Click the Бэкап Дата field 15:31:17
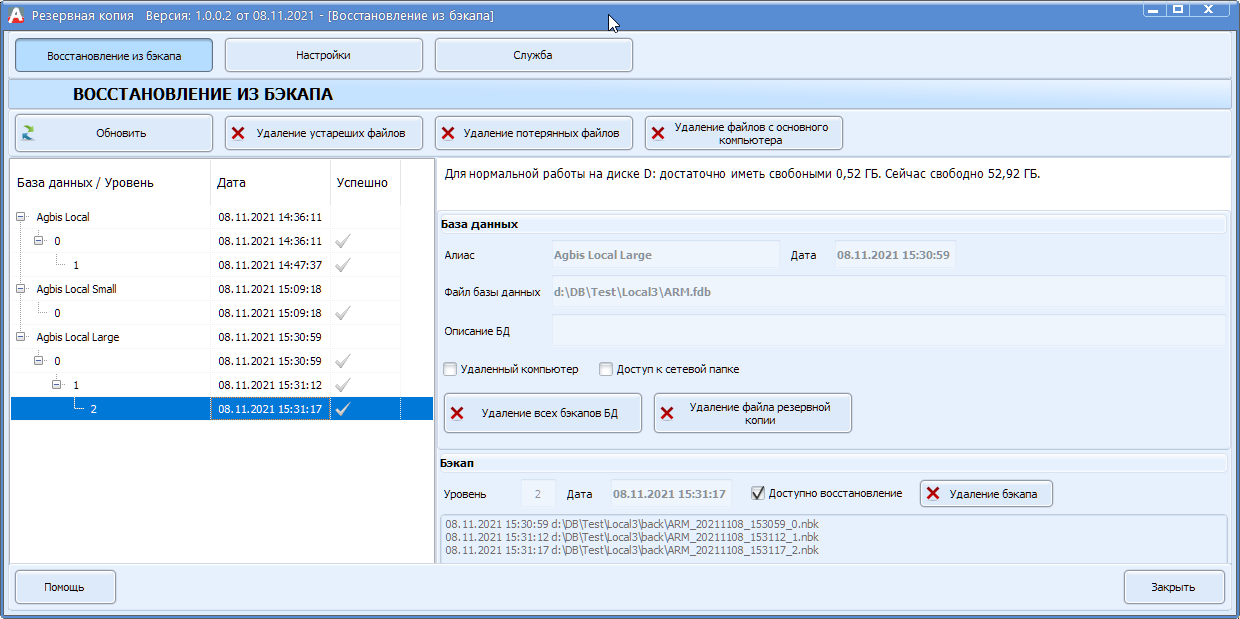This screenshot has width=1240, height=619. point(671,494)
